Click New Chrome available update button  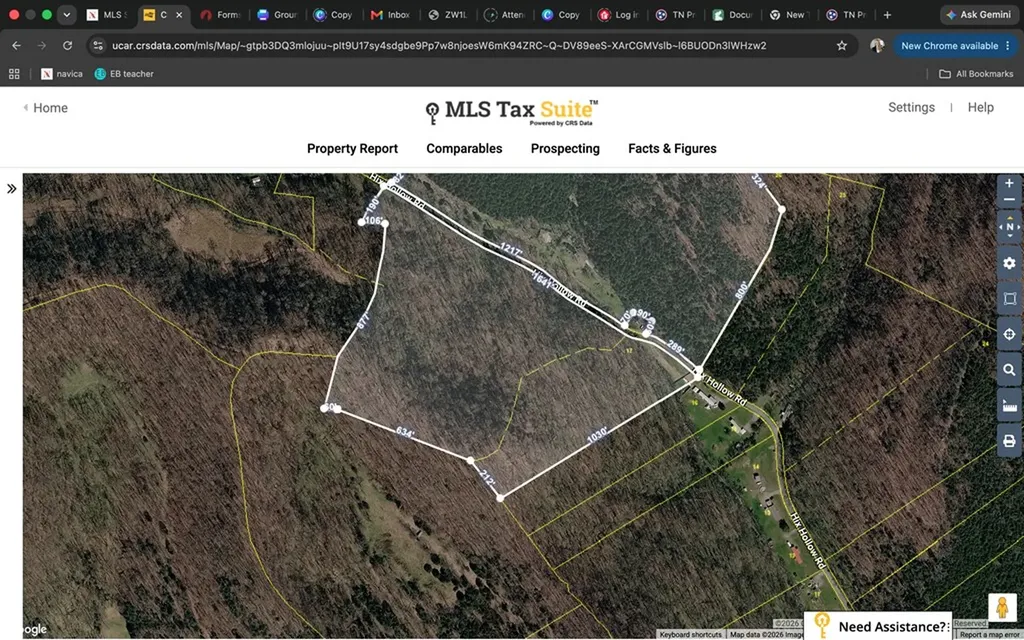(955, 45)
